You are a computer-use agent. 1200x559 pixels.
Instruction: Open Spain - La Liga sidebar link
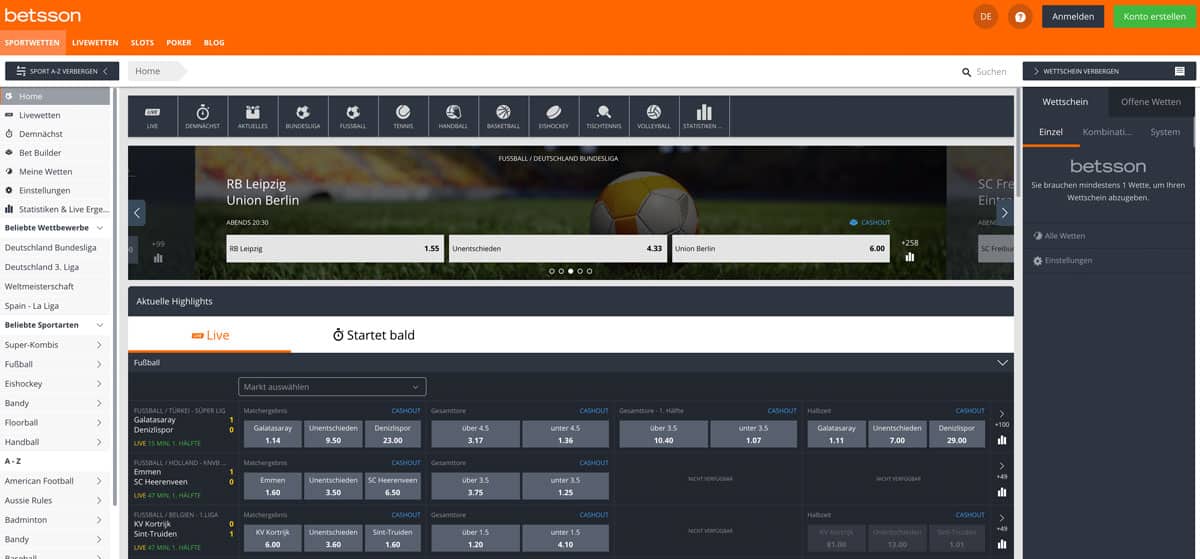point(30,306)
